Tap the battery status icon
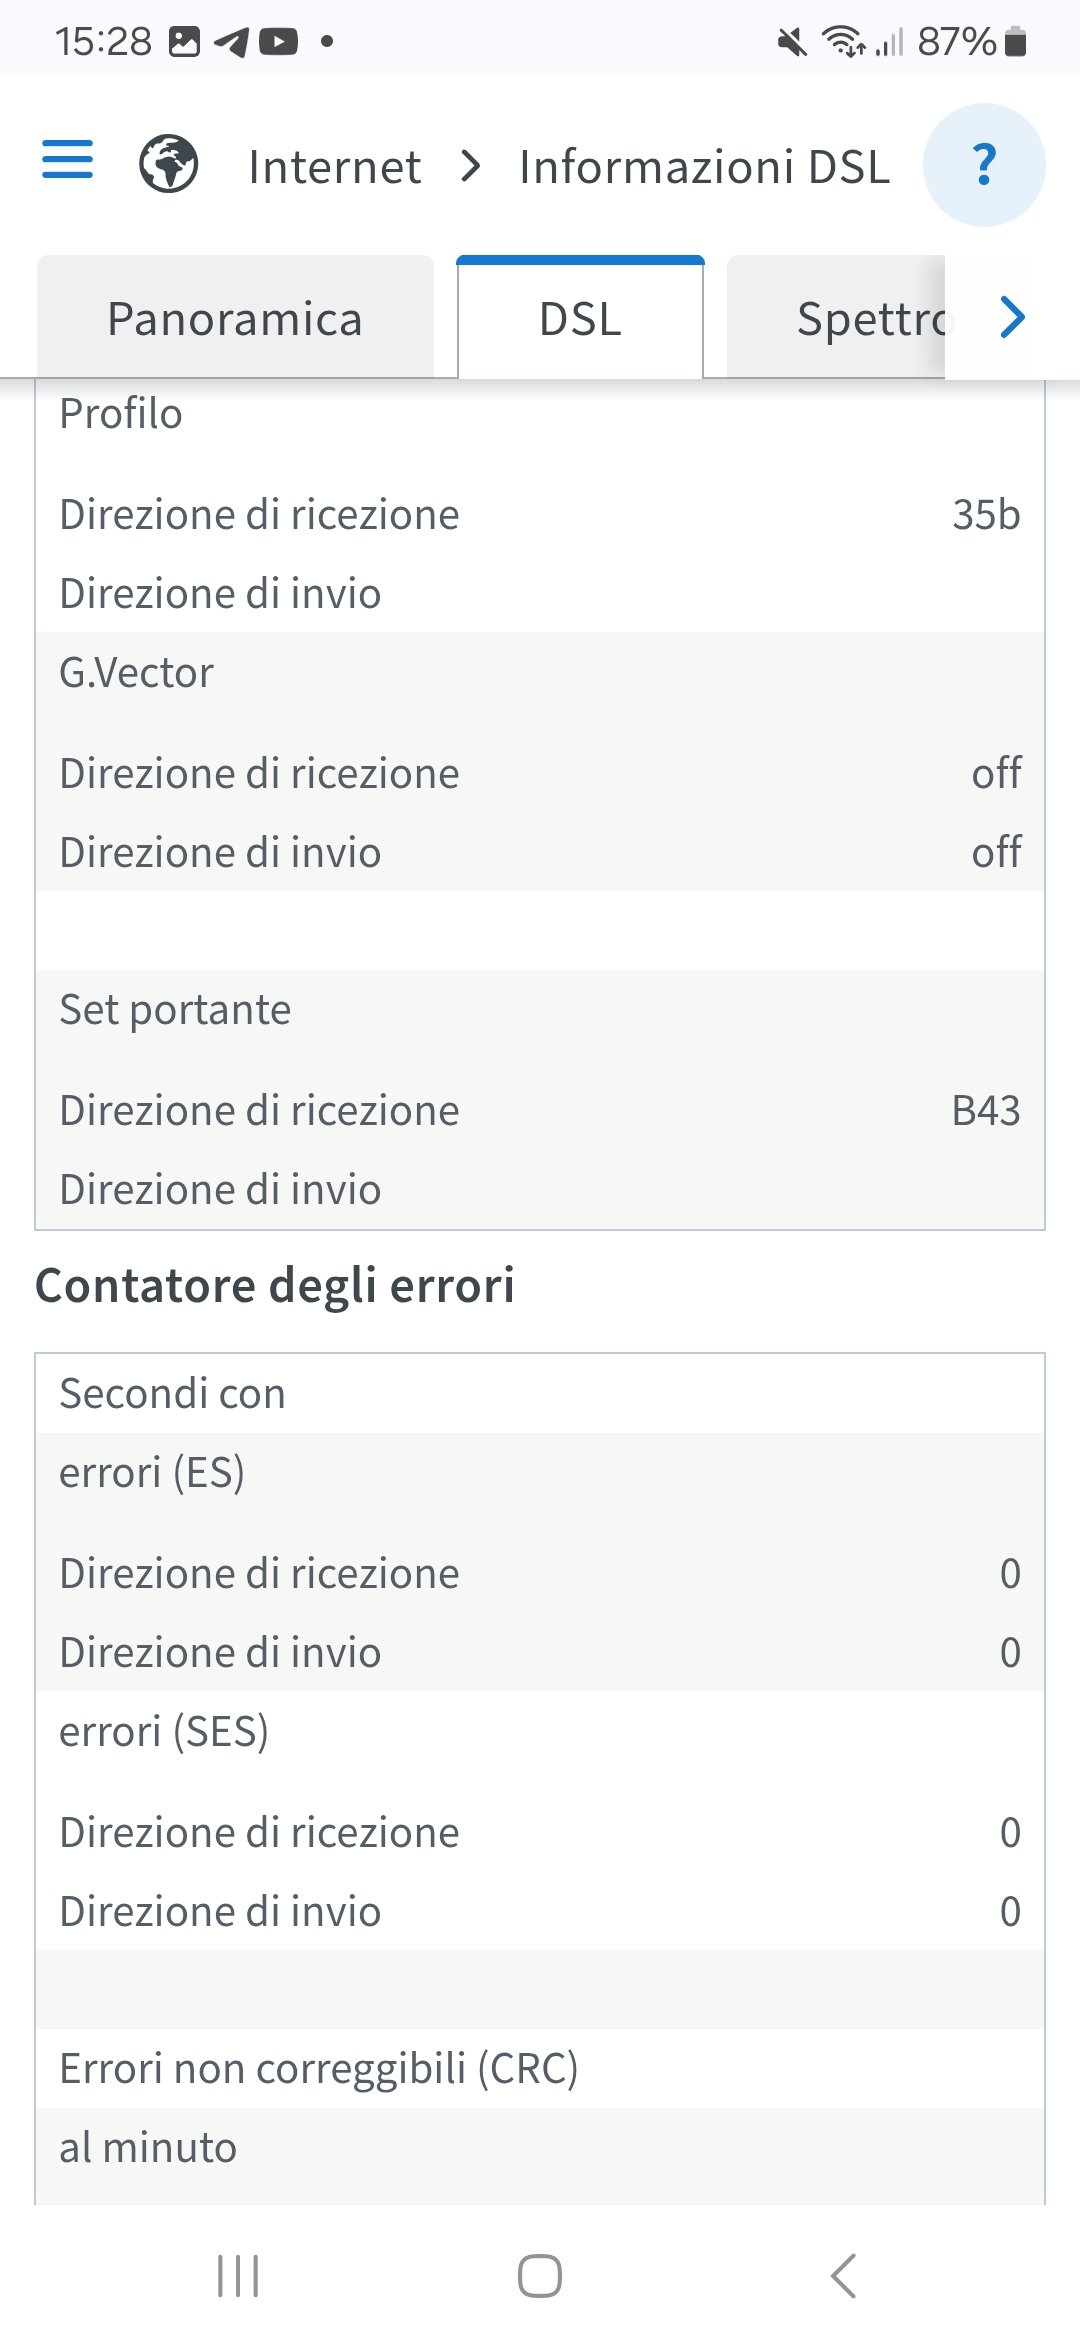Viewport: 1080px width, 2340px height. (1016, 42)
